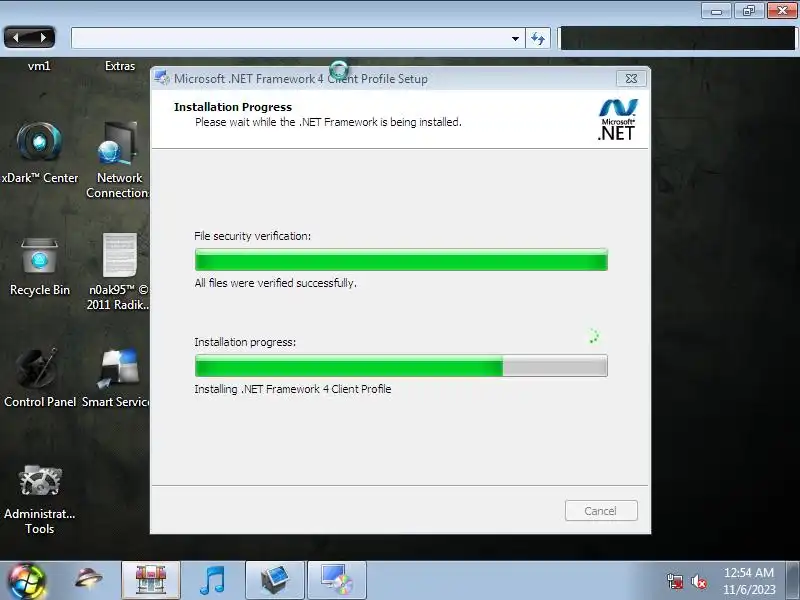
Task: Click the Show desktop strip after the clock
Action: pyautogui.click(x=793, y=581)
